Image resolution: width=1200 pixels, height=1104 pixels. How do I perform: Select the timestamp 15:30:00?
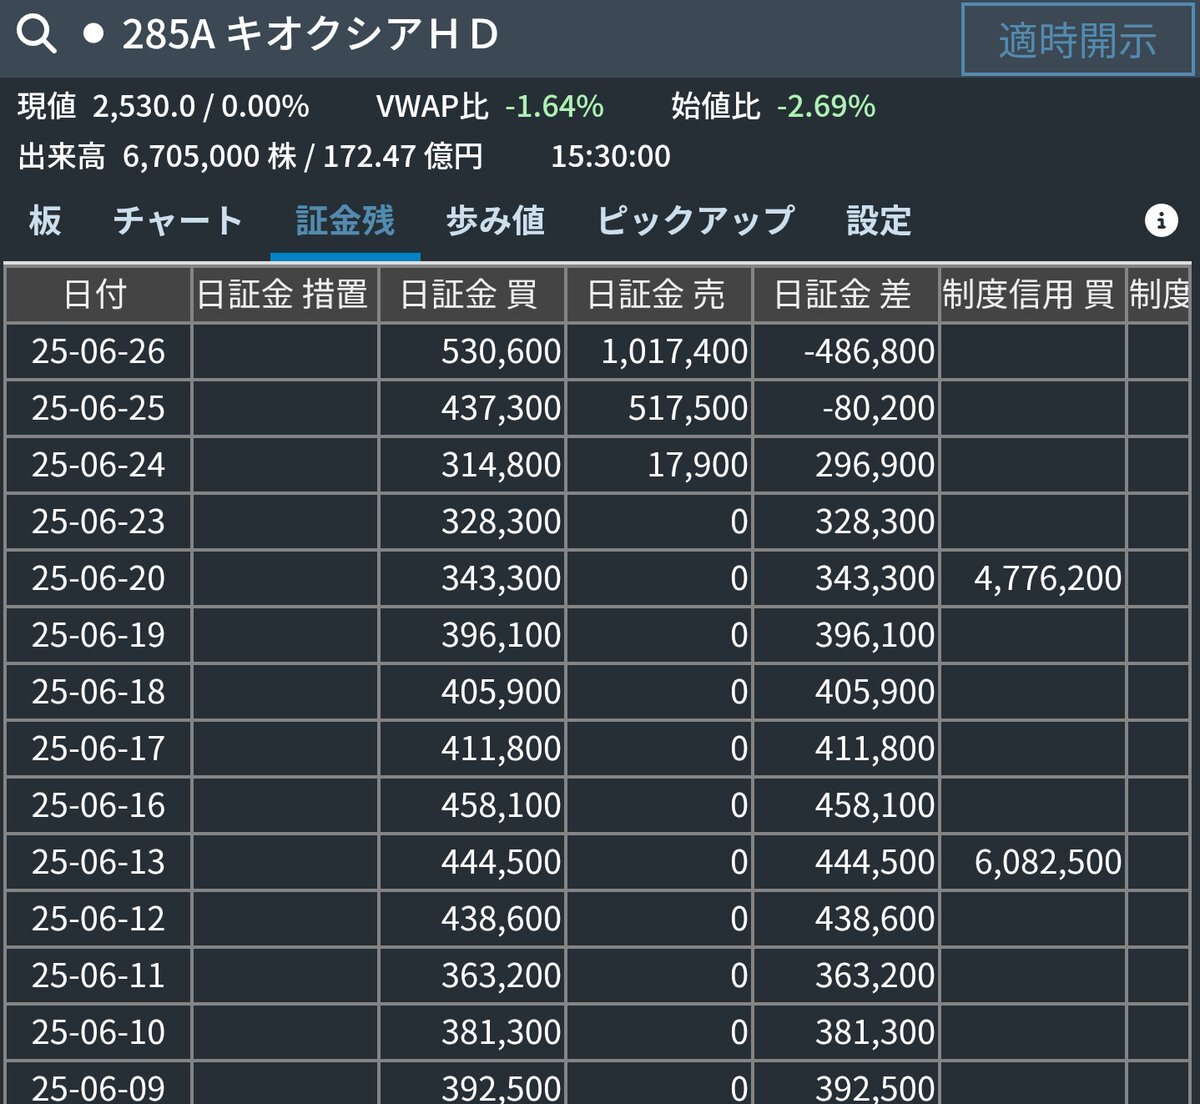(611, 156)
